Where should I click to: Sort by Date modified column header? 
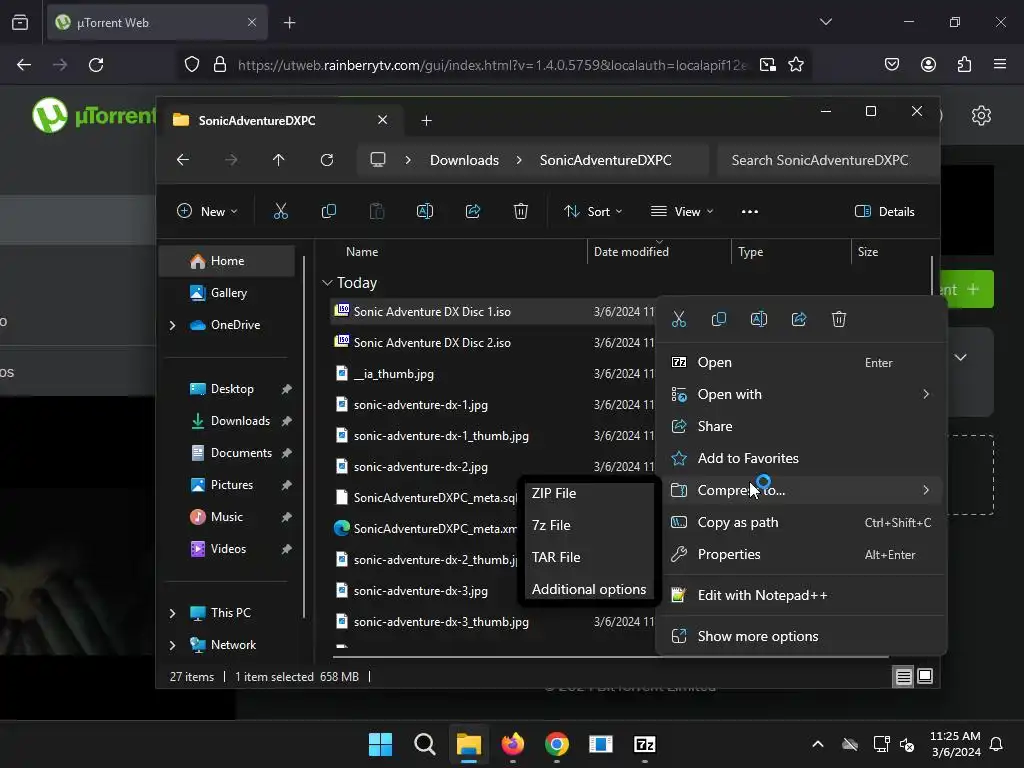631,252
